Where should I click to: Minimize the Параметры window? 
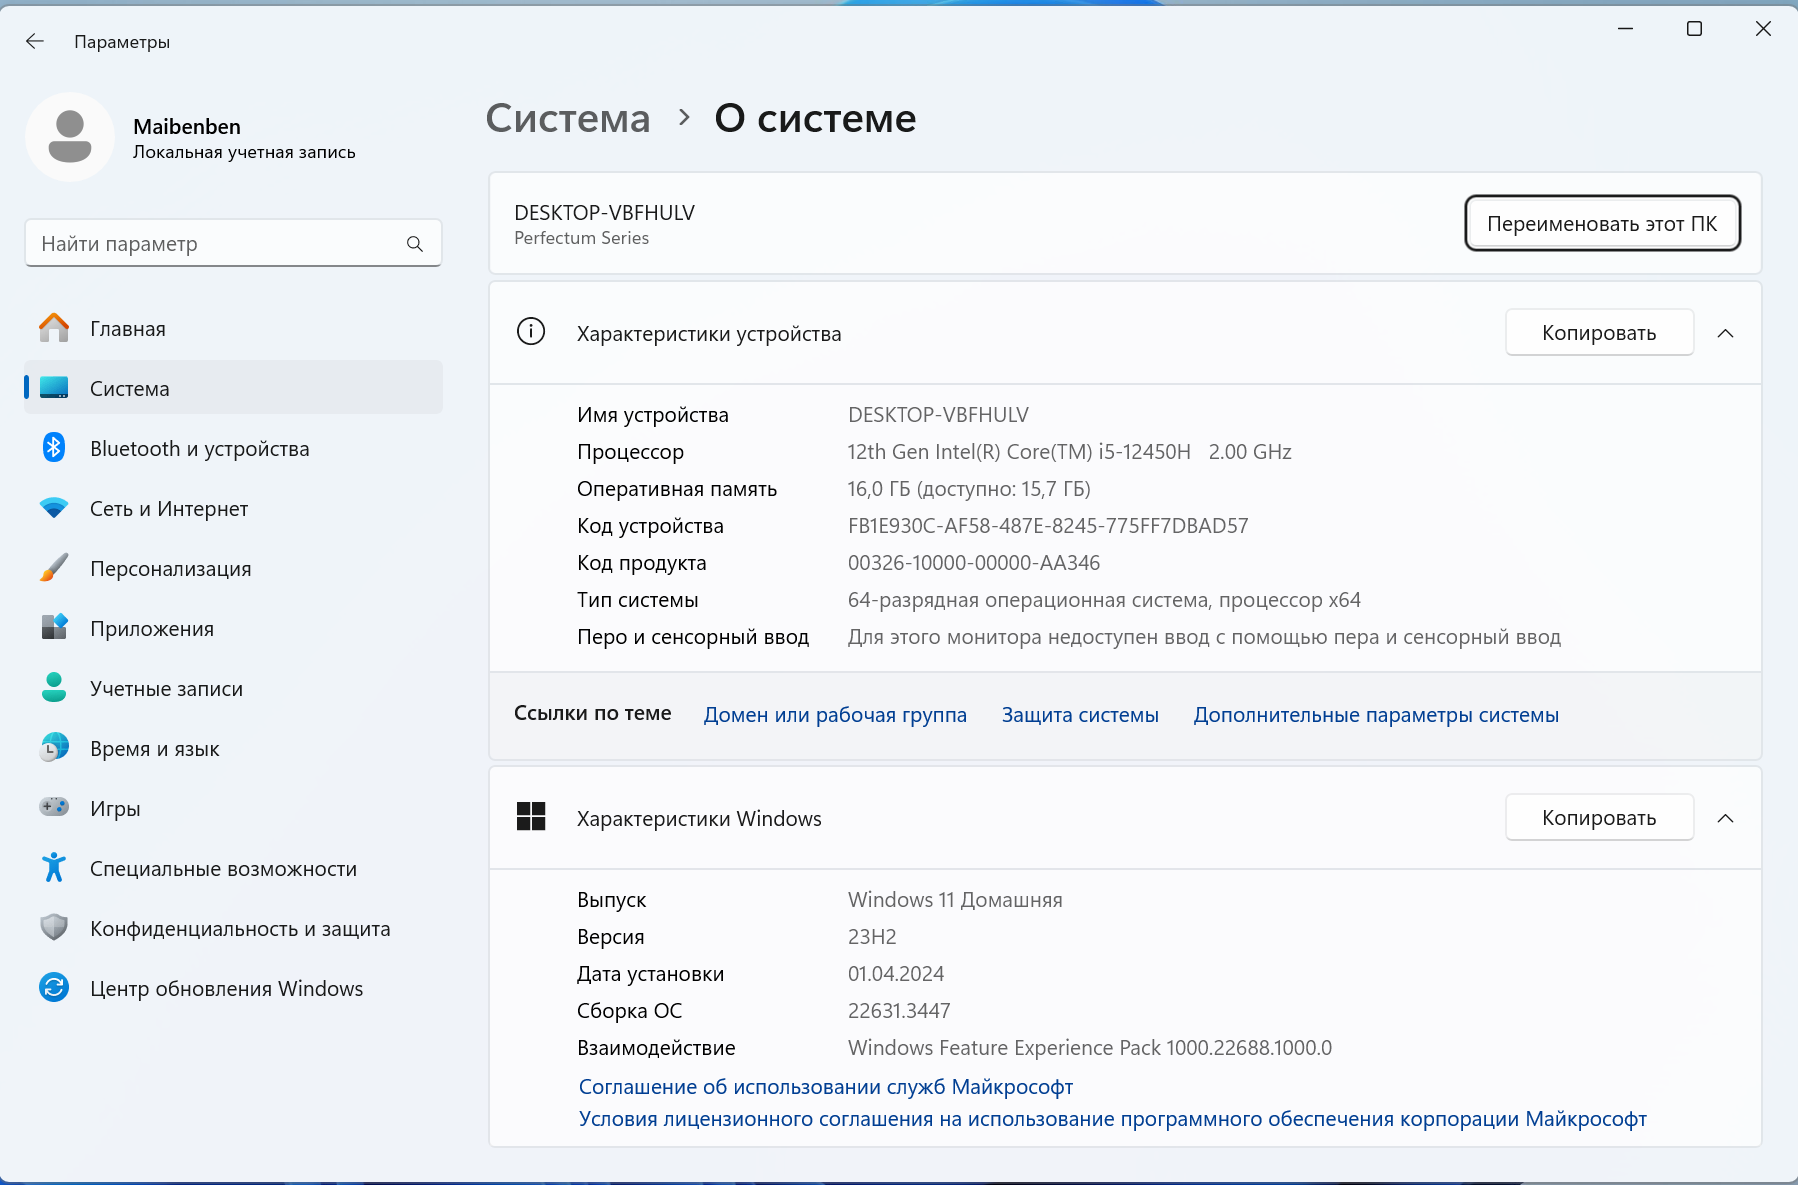(x=1625, y=29)
